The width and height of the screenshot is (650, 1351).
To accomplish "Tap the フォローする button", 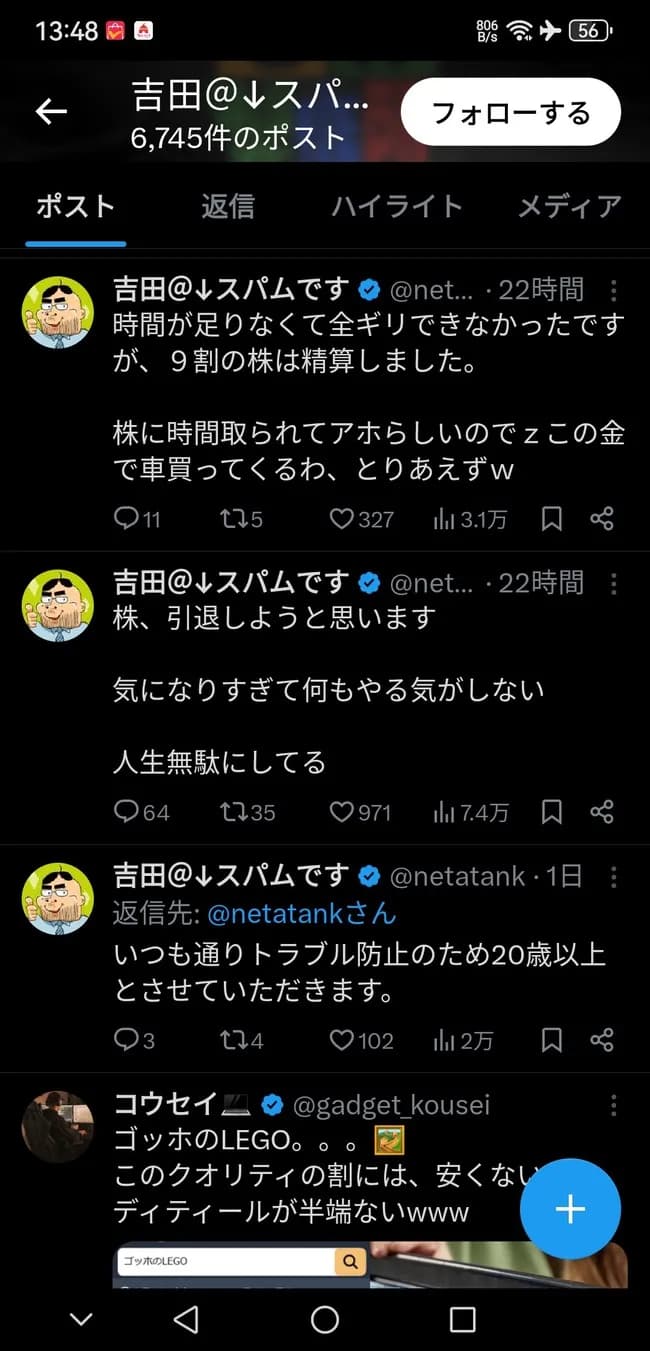I will [x=509, y=112].
